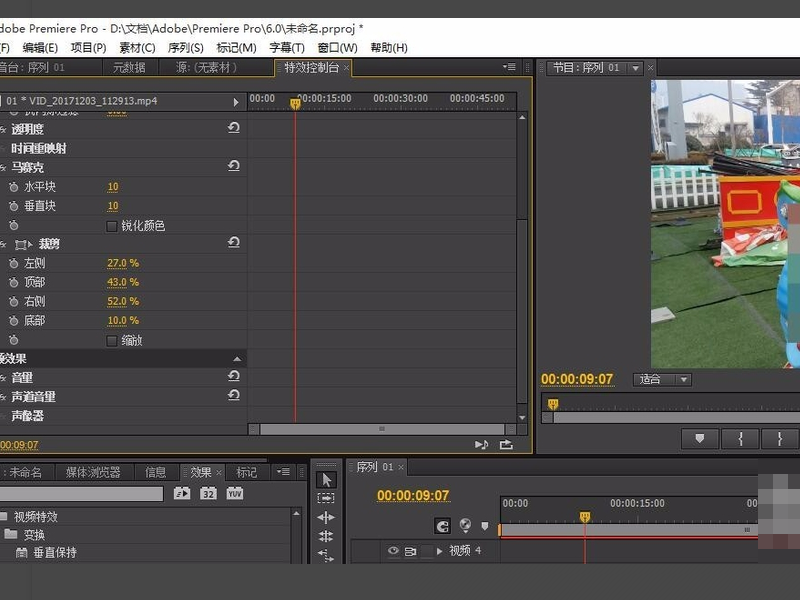Open the 项目(P) menu
Screen dimensions: 800x600
coord(88,48)
